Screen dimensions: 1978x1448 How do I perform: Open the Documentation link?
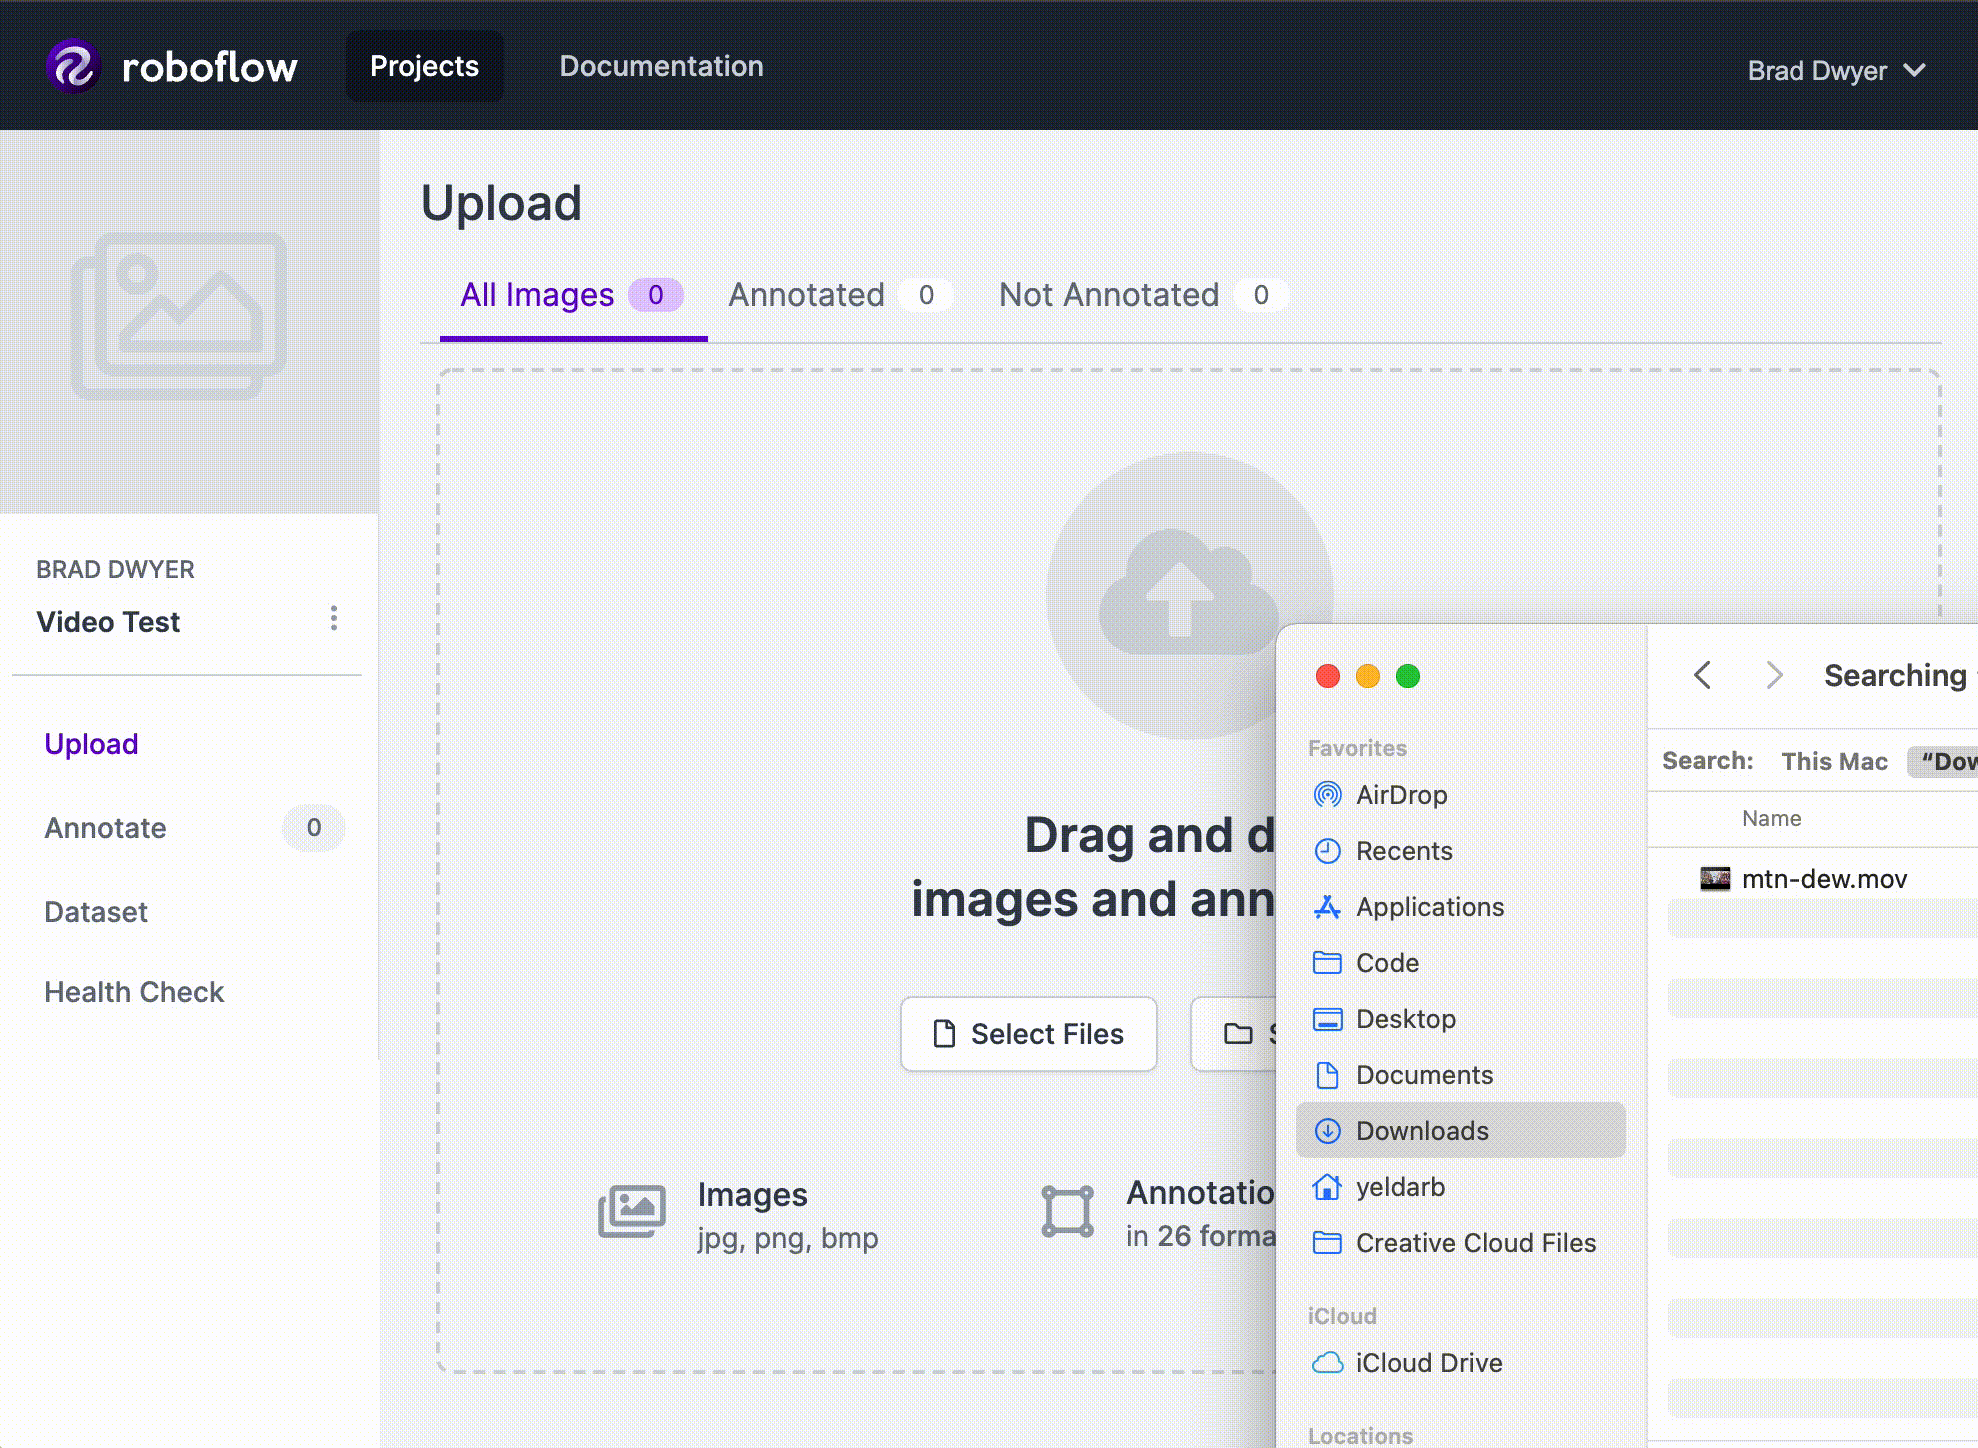pyautogui.click(x=661, y=66)
